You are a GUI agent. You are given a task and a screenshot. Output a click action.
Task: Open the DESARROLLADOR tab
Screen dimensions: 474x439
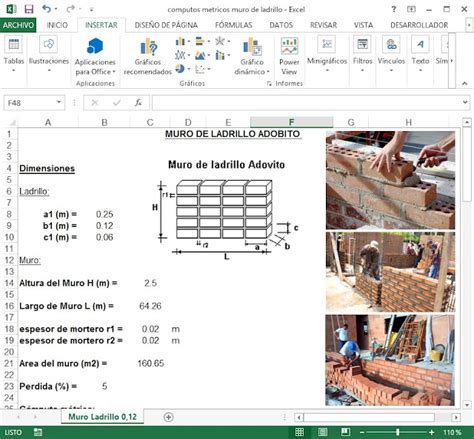419,25
